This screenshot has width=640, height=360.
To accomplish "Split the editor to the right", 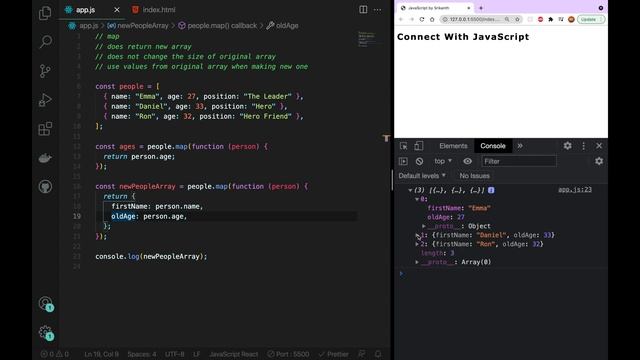I will [x=363, y=9].
